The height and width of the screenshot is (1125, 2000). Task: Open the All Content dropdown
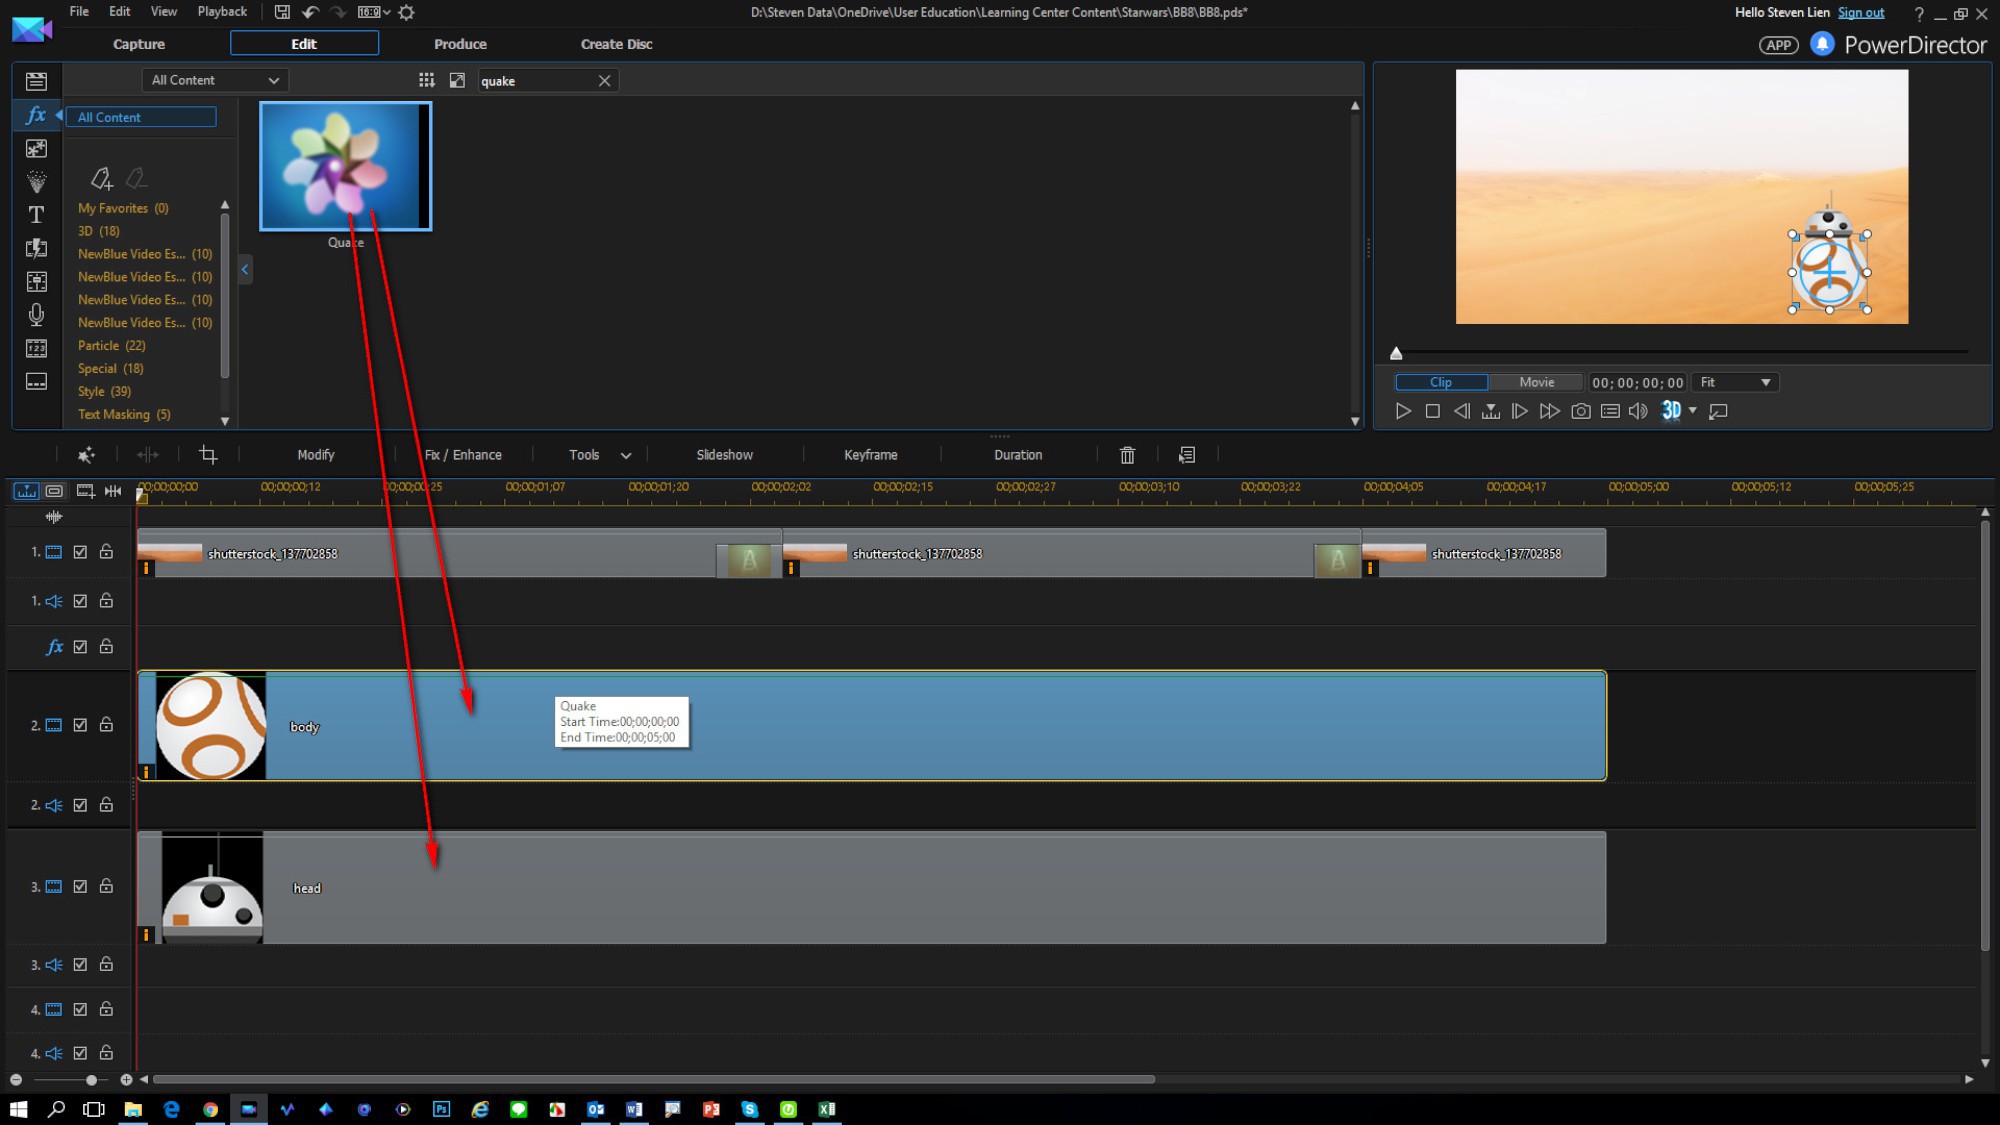[215, 80]
